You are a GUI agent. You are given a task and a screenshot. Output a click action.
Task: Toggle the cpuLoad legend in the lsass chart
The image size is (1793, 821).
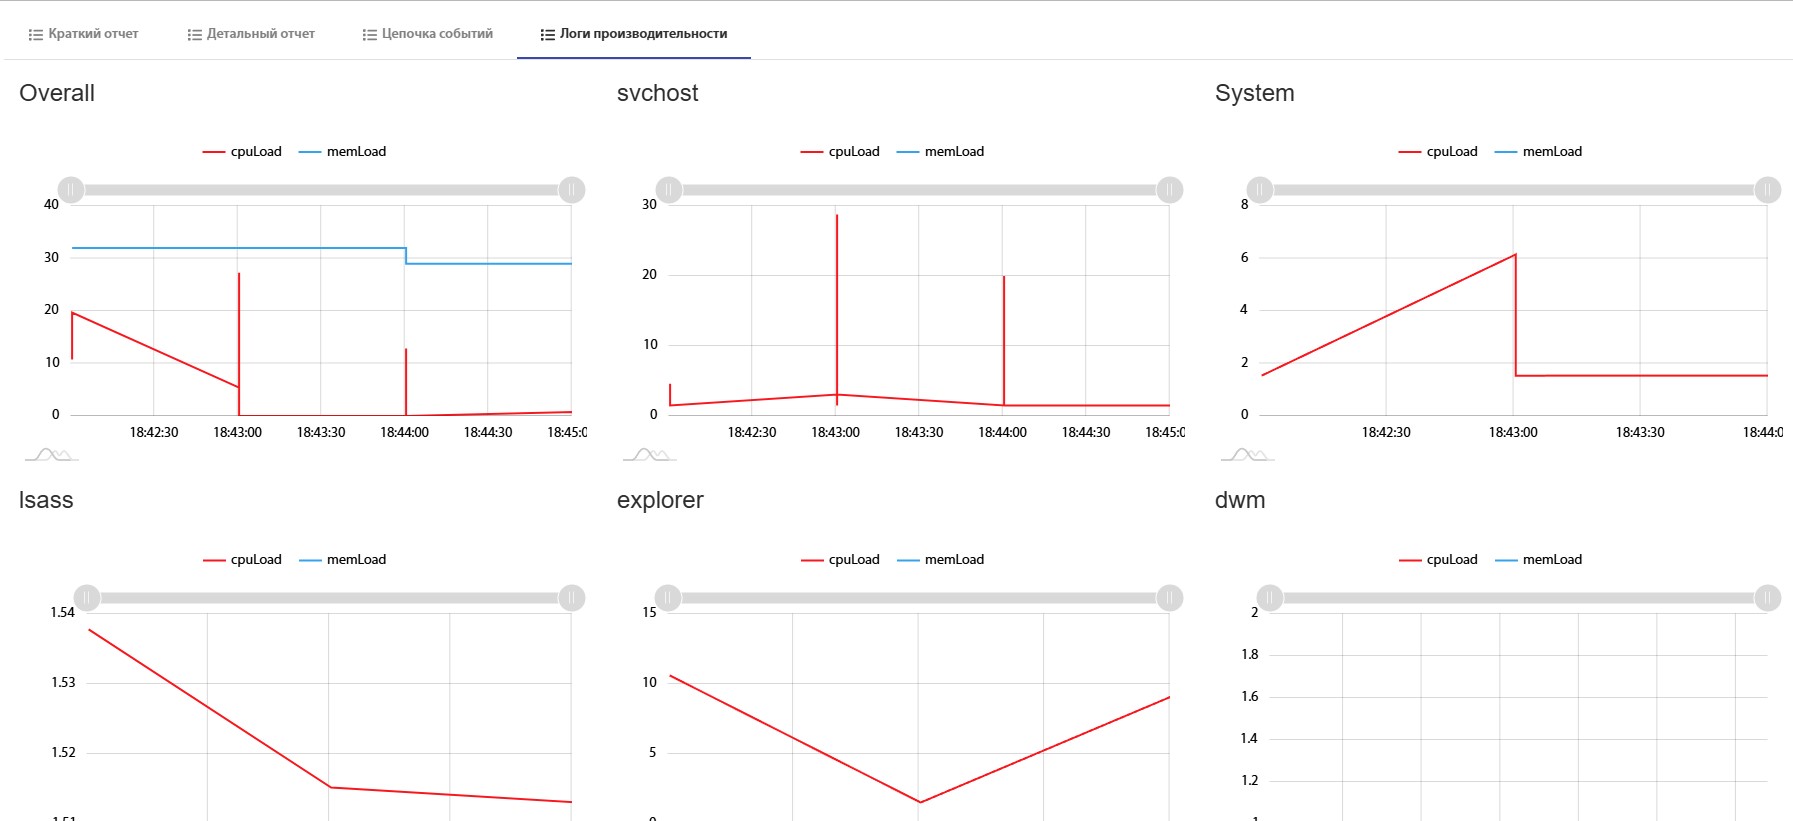243,560
